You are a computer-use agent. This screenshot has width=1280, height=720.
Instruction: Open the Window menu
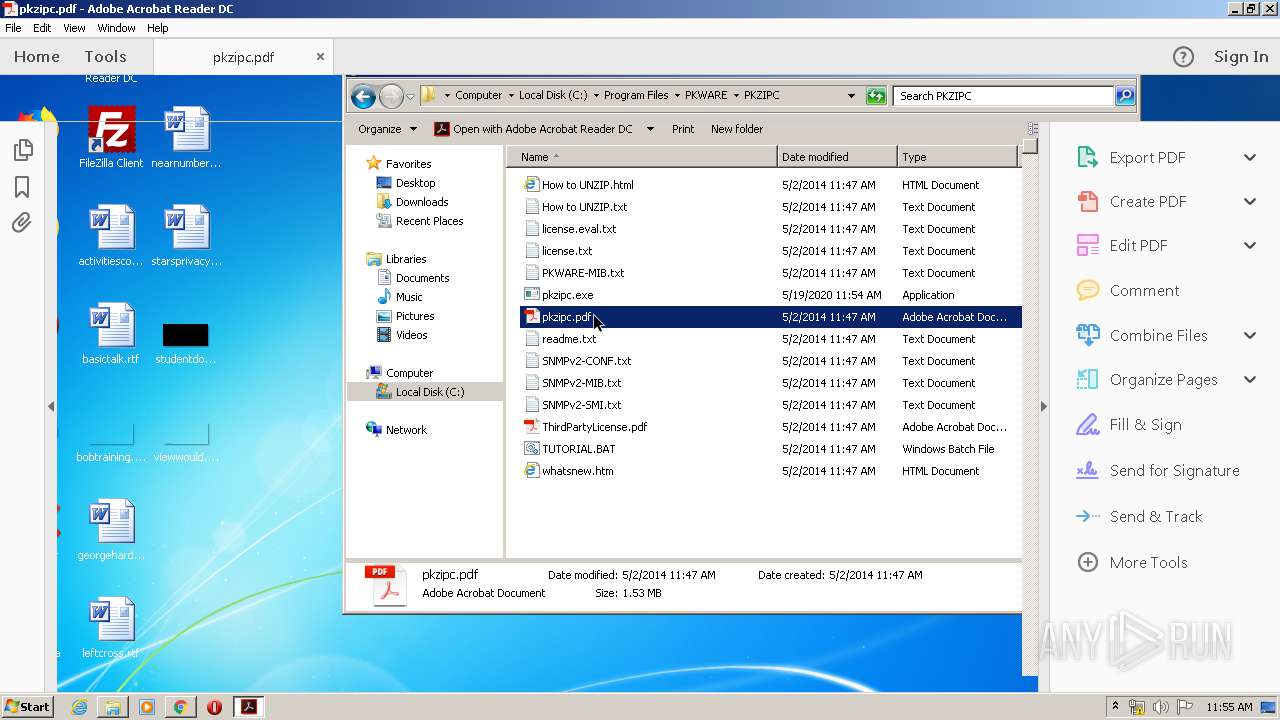pos(117,28)
